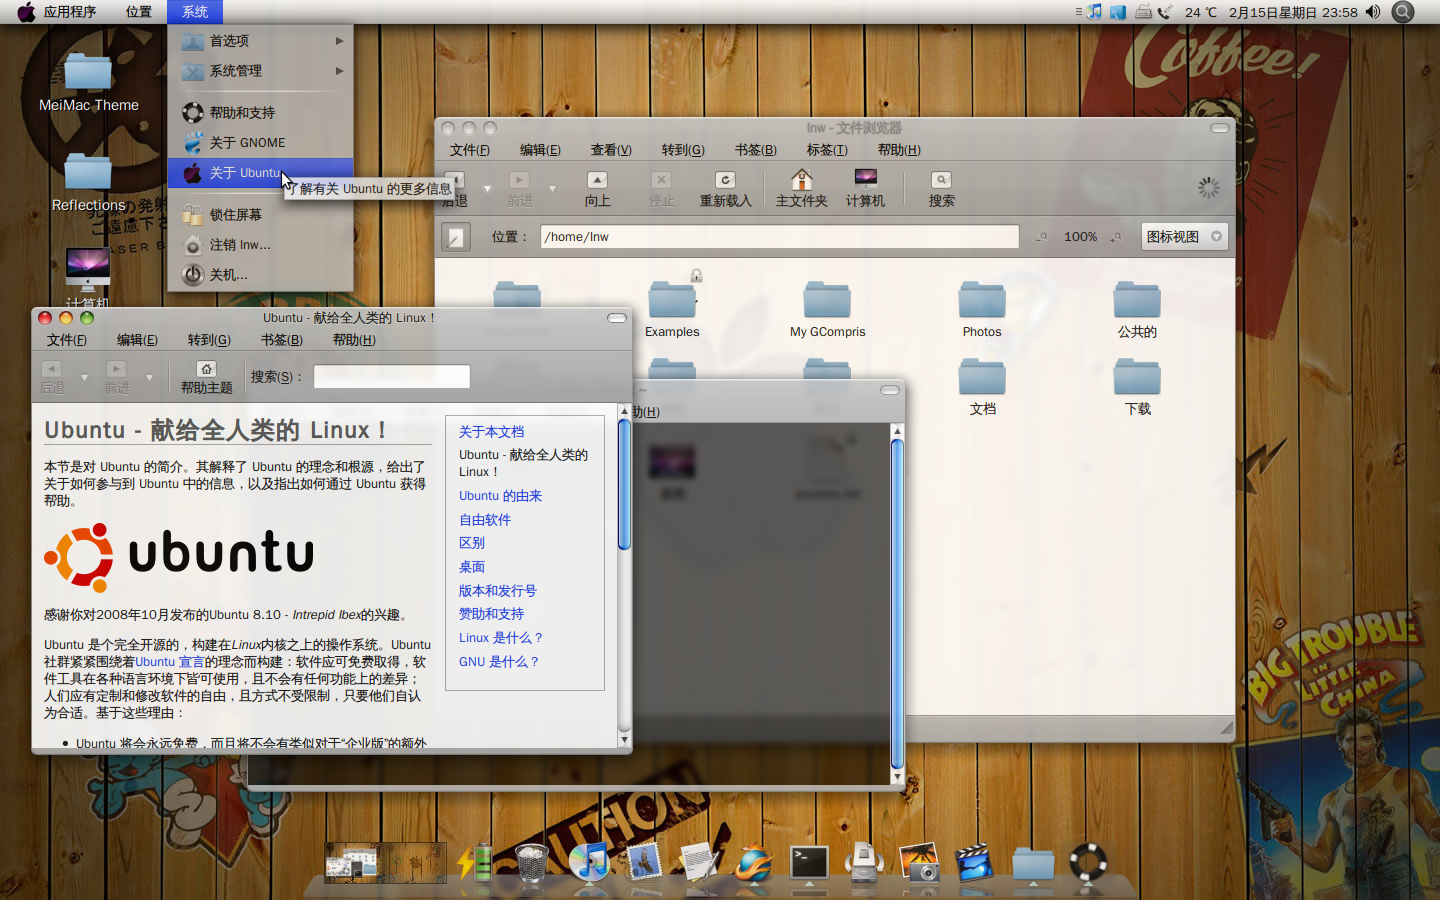Select 注销 lnw... menu entry

coord(261,245)
